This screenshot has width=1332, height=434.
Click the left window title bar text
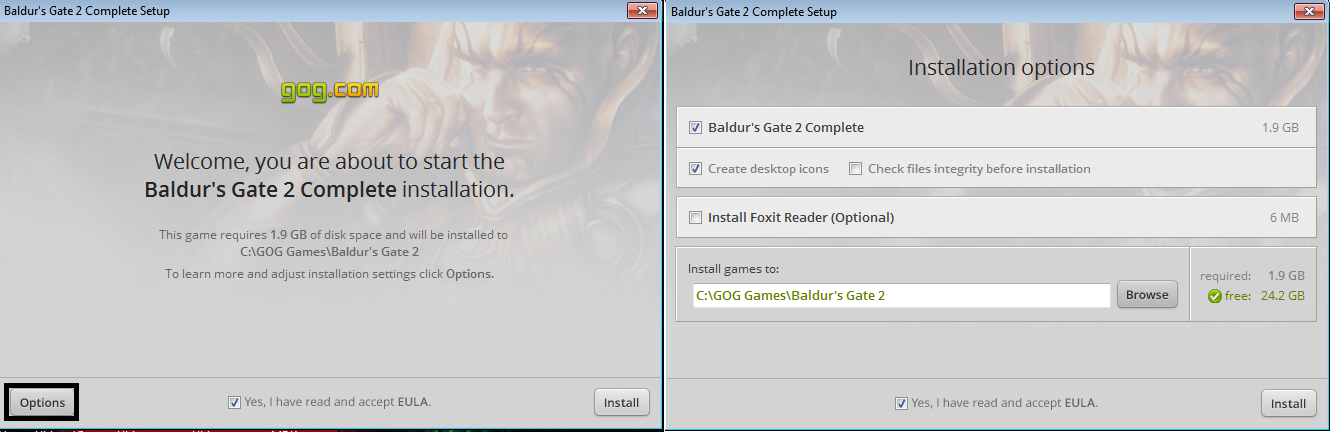[86, 11]
